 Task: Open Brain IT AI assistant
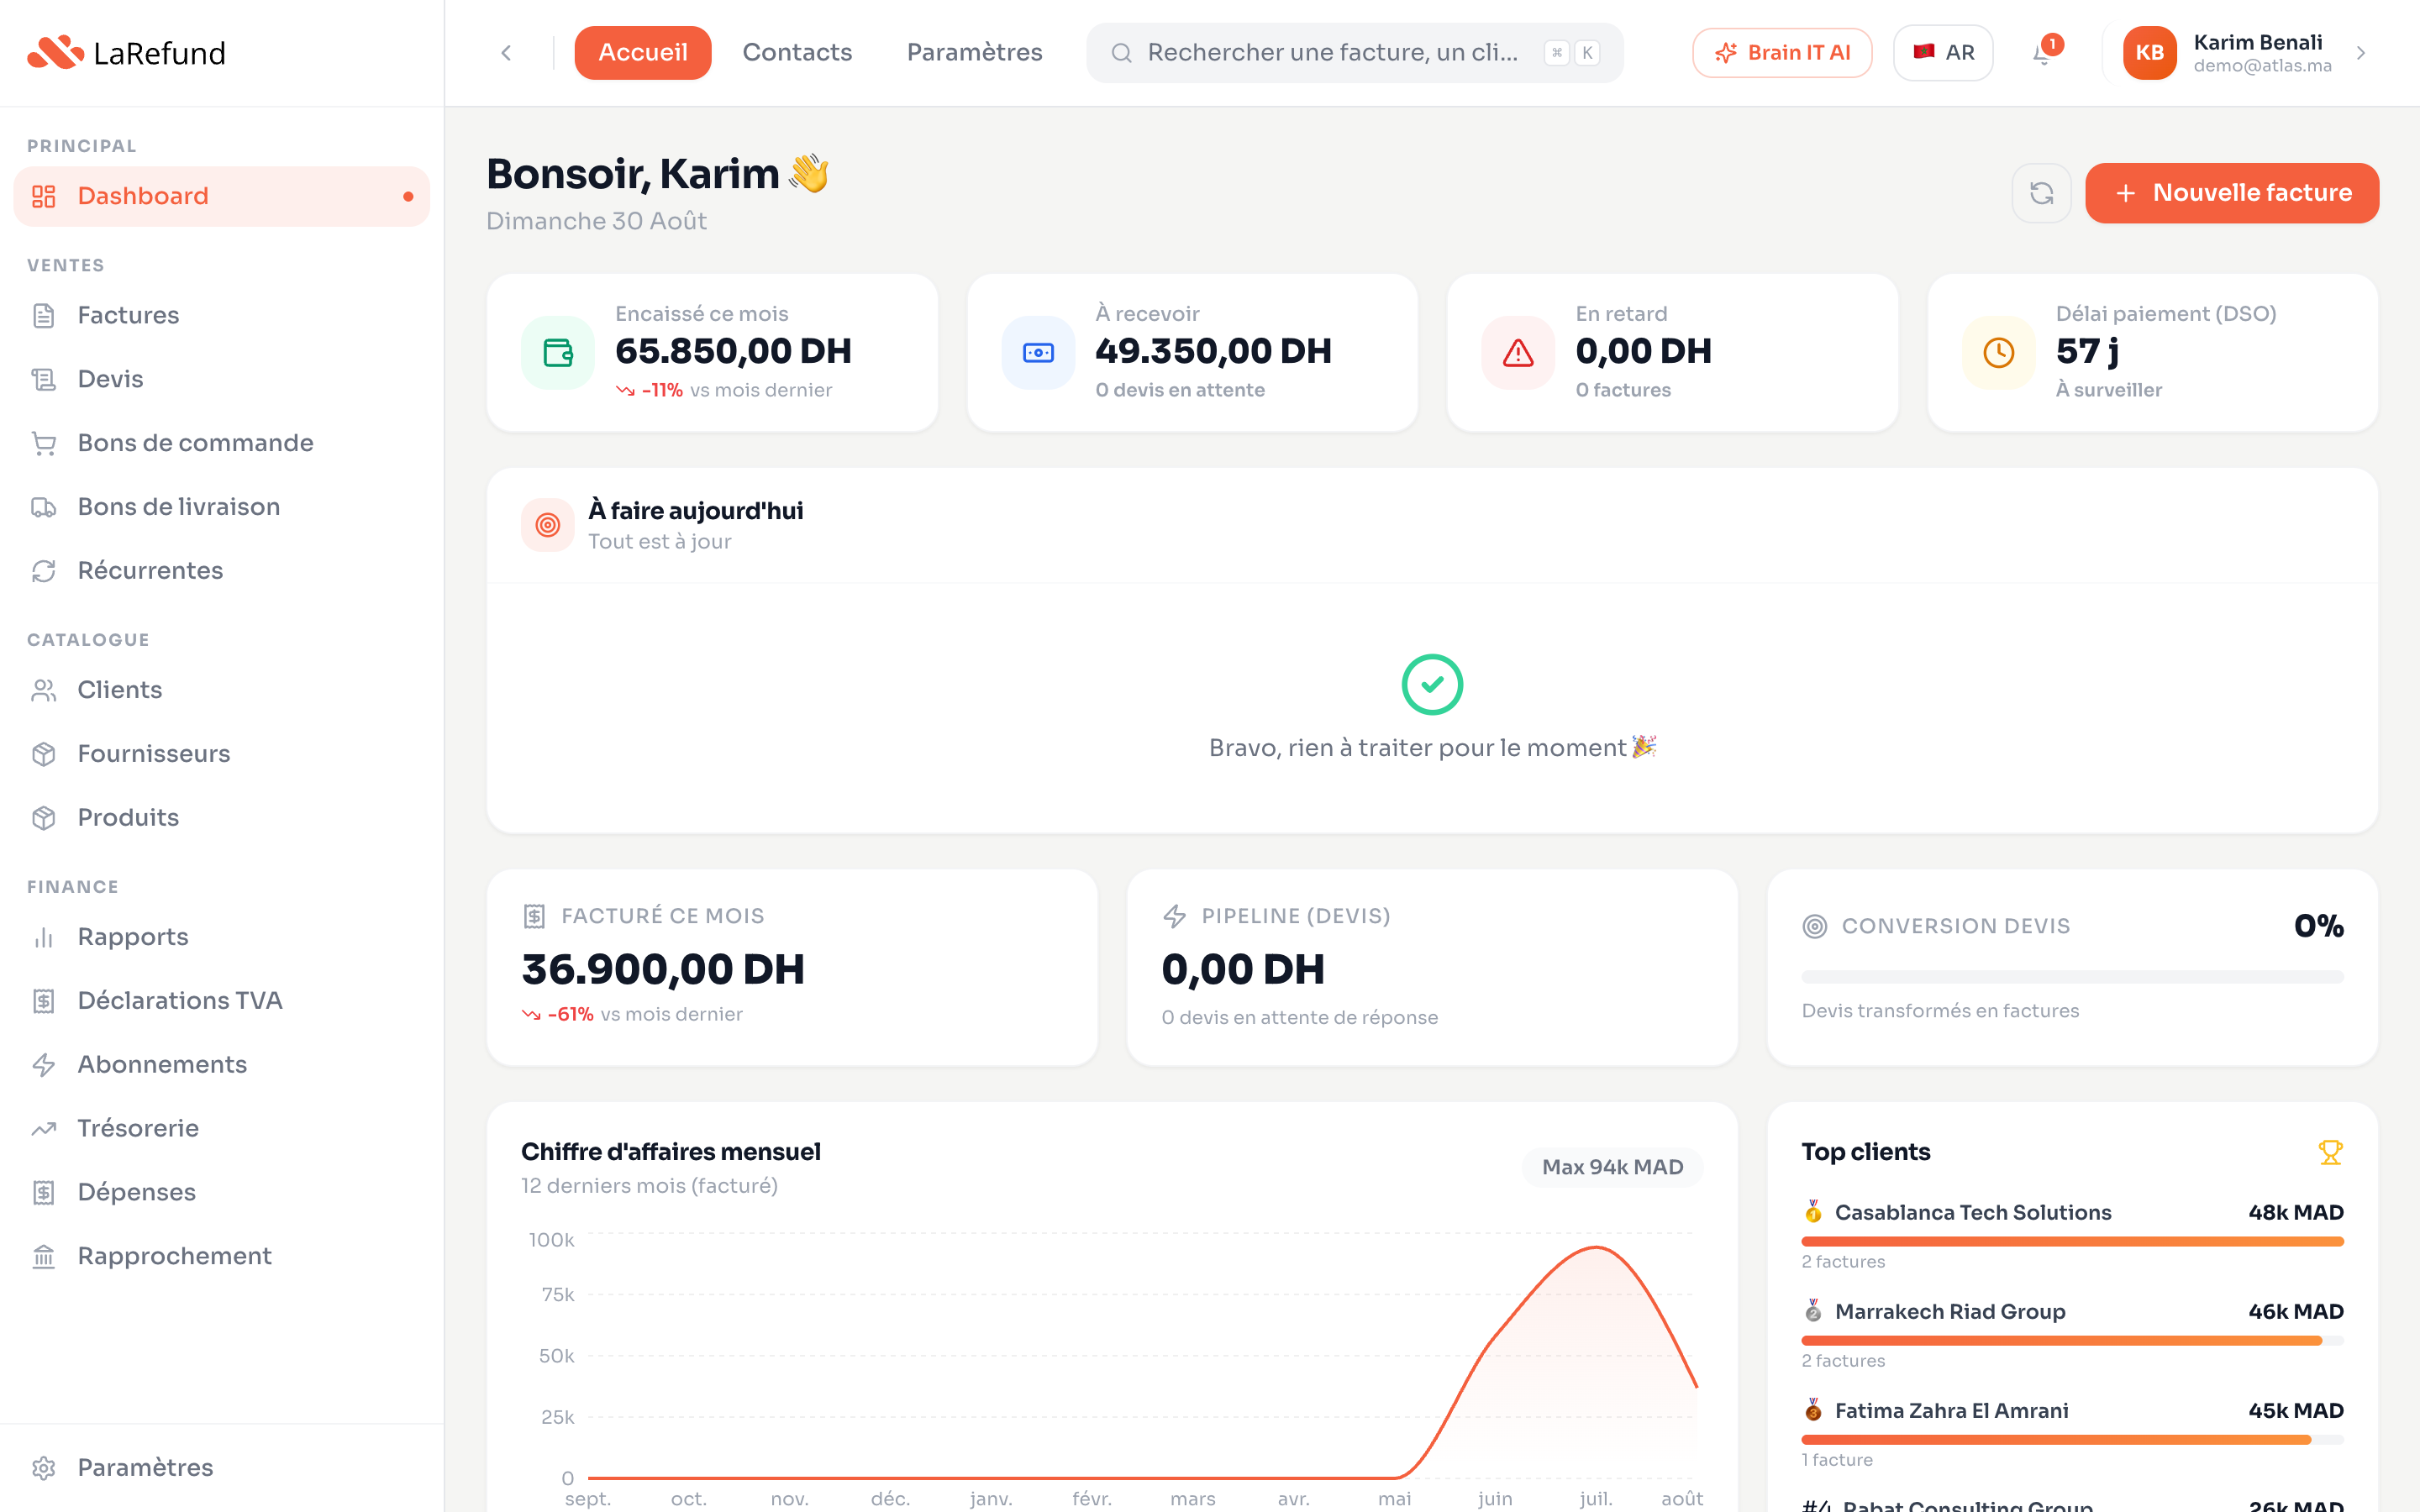(x=1782, y=53)
